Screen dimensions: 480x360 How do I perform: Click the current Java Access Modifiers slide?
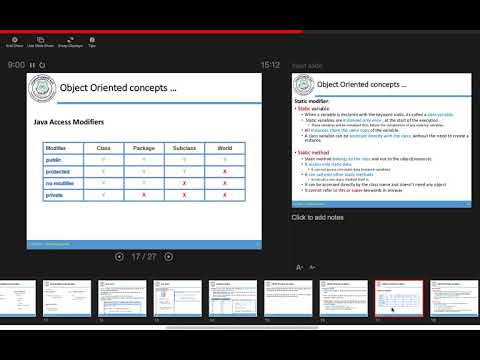coord(144,161)
